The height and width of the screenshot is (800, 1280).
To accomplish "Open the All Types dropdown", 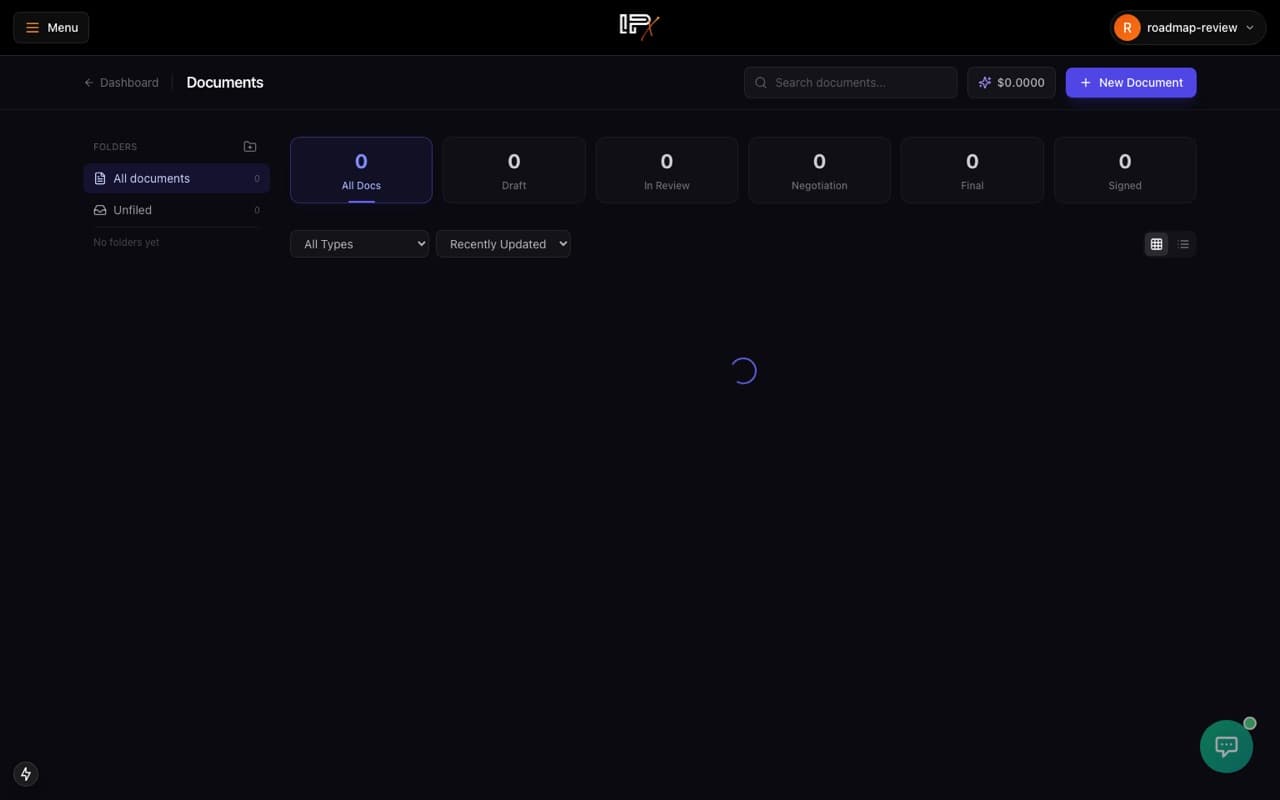I will 359,244.
